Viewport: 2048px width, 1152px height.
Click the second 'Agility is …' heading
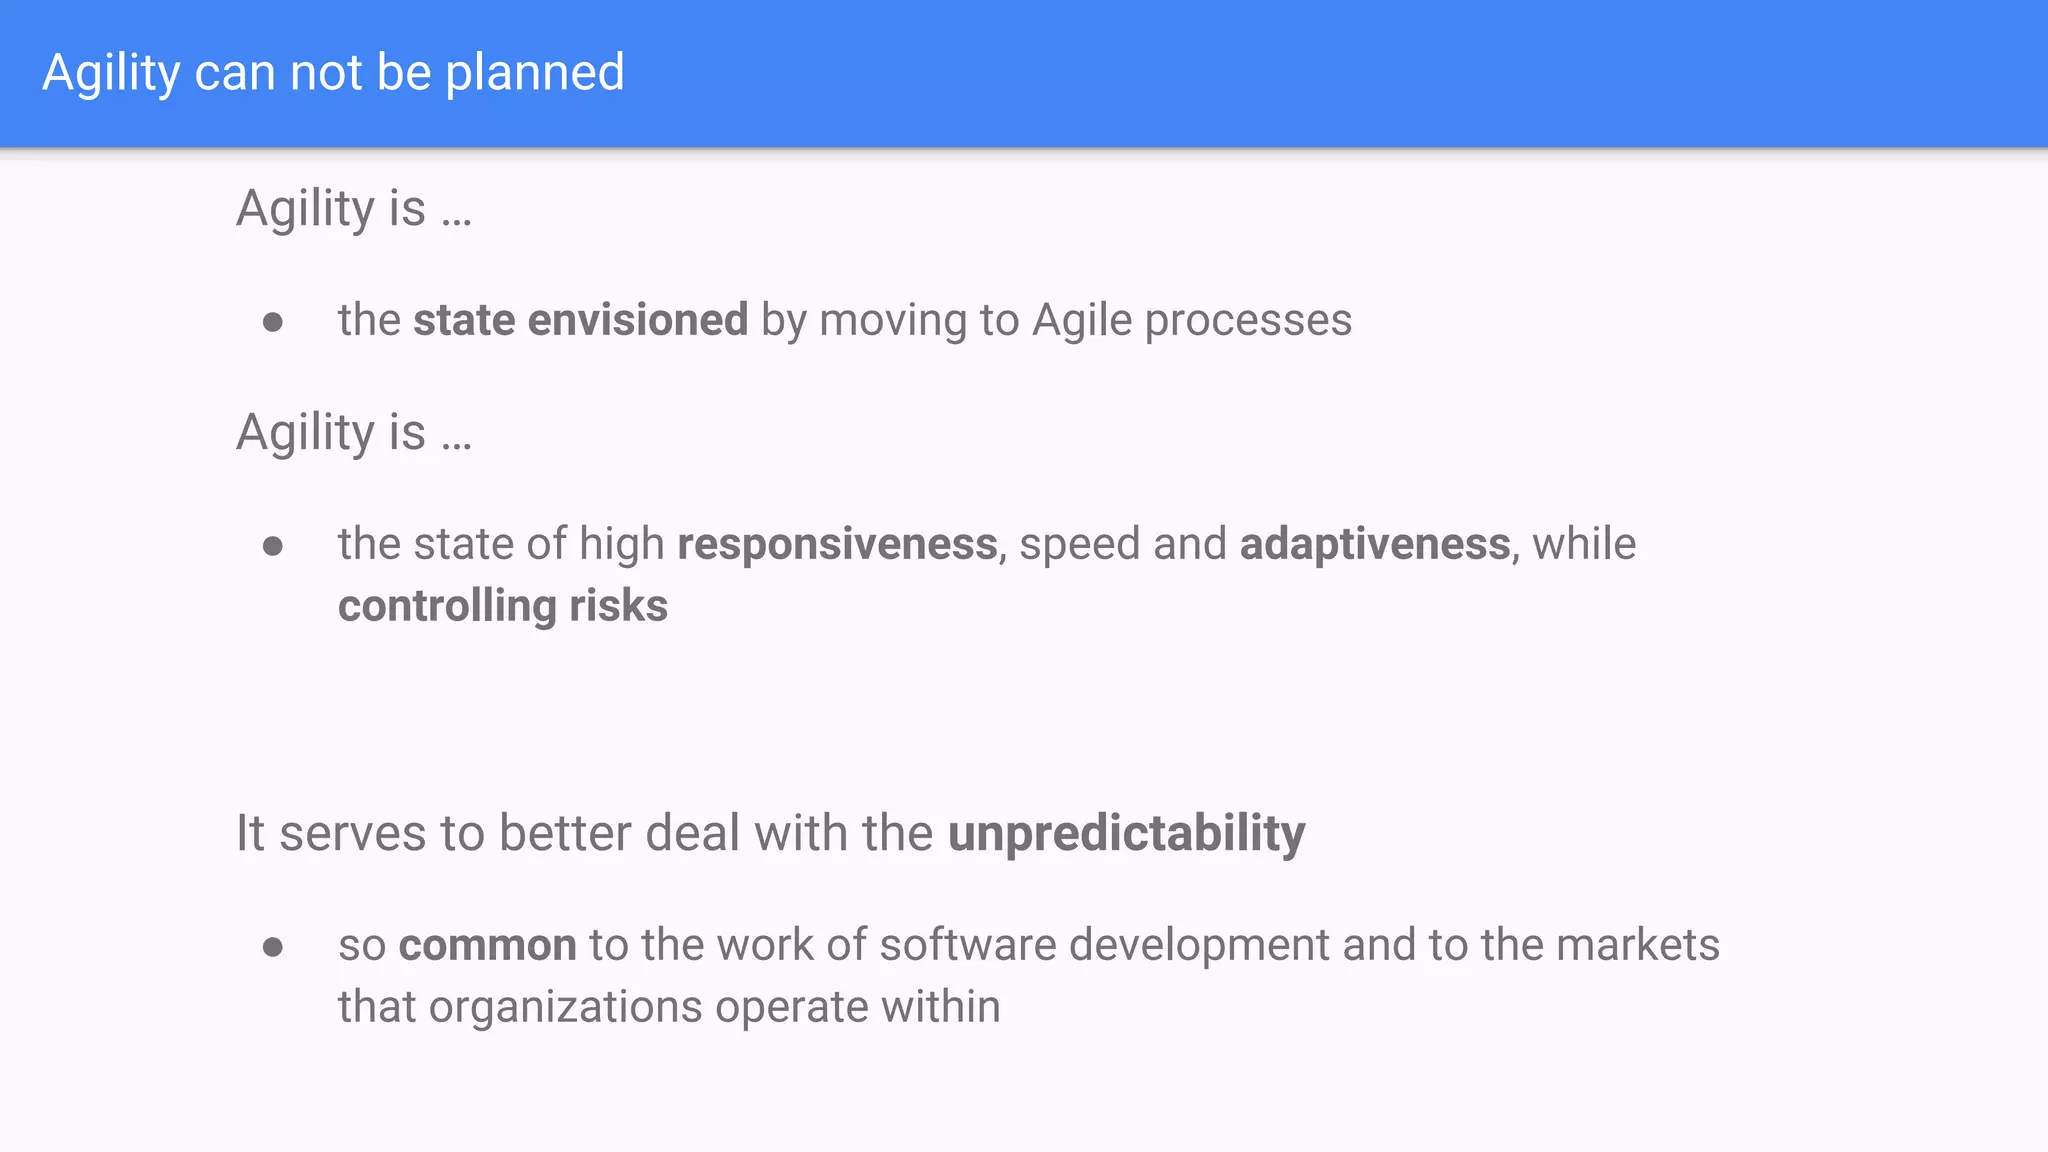click(354, 434)
